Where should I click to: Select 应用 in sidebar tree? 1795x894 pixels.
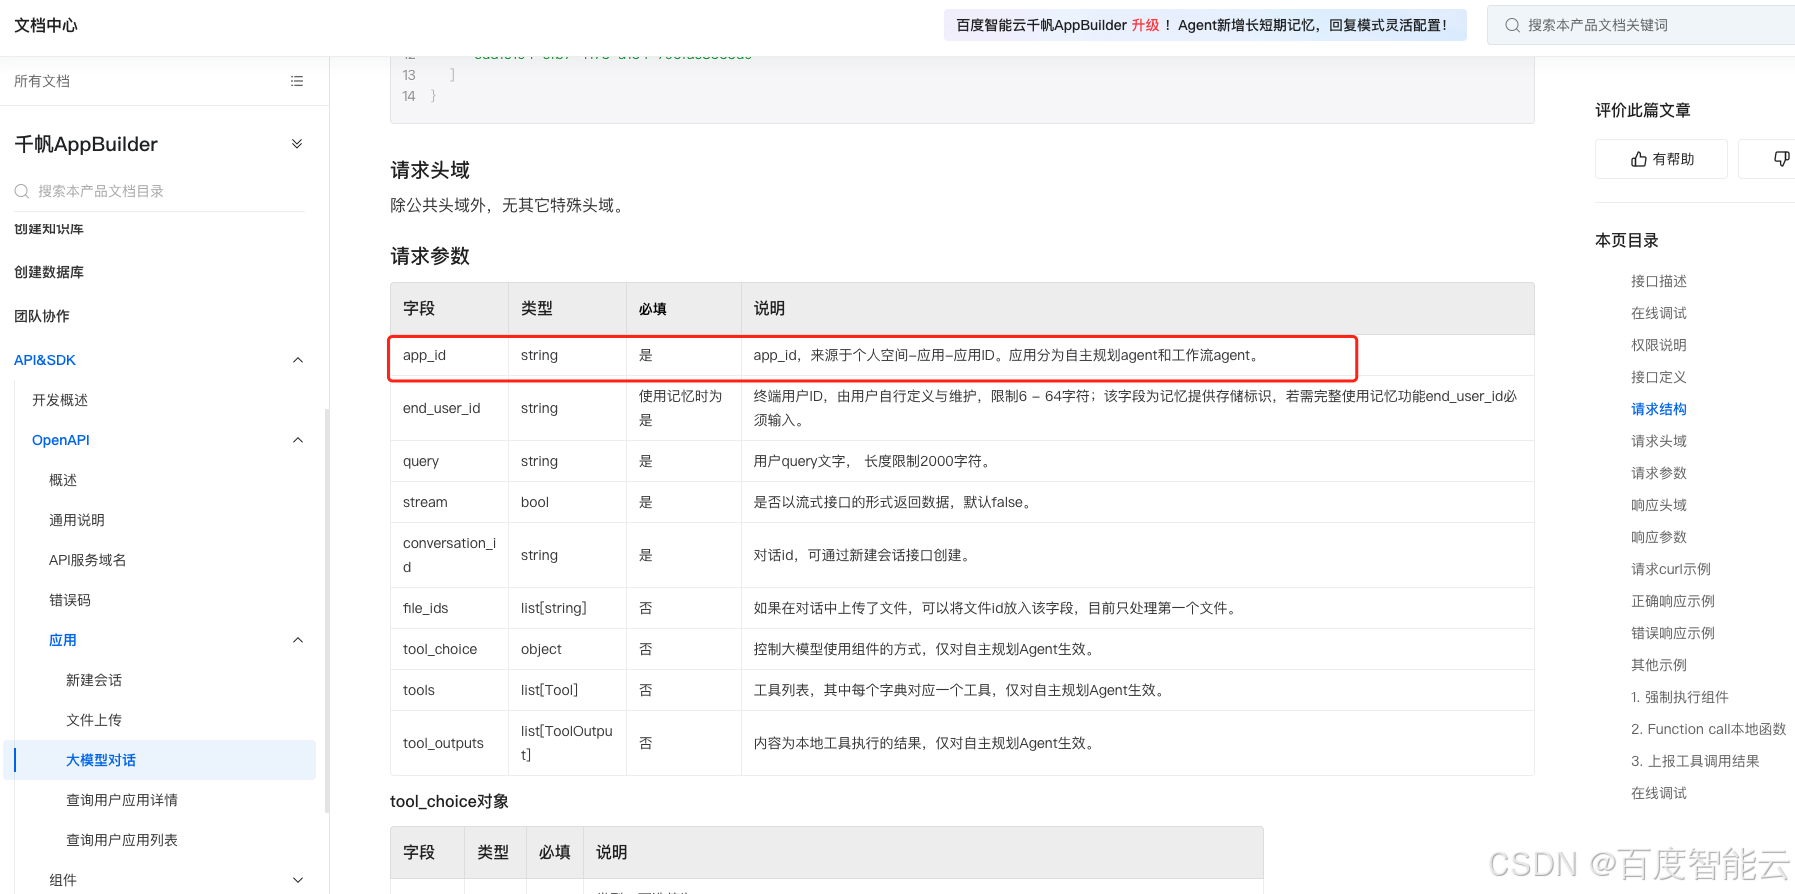[x=63, y=640]
